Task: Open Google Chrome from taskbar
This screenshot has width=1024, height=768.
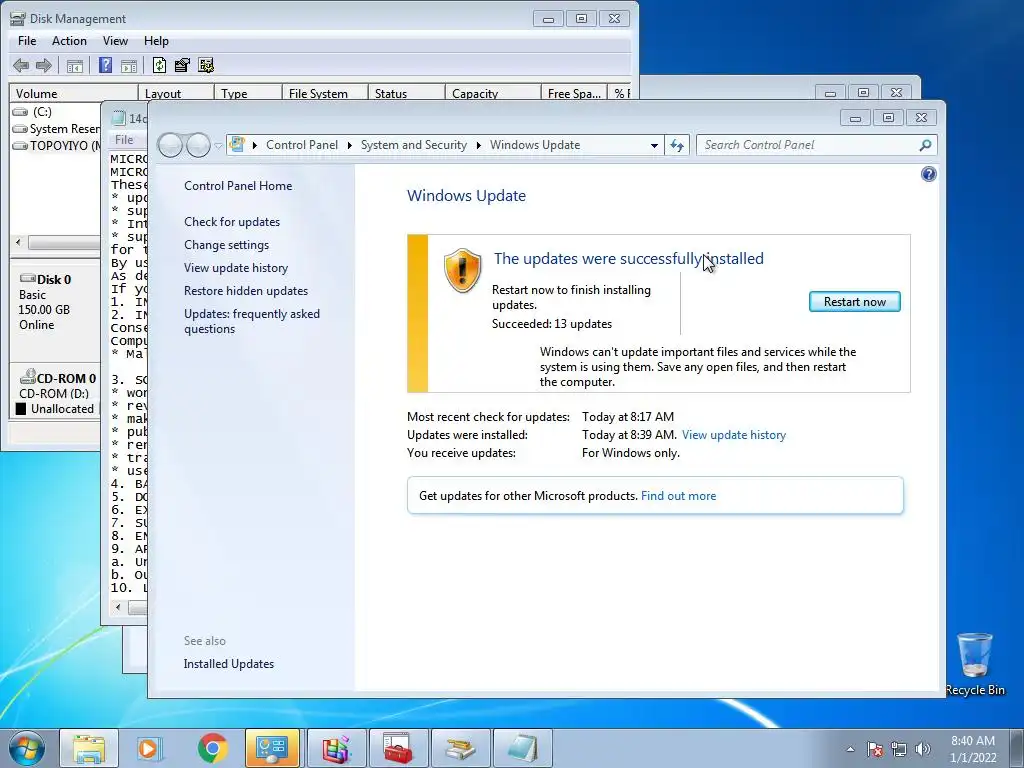Action: [212, 748]
